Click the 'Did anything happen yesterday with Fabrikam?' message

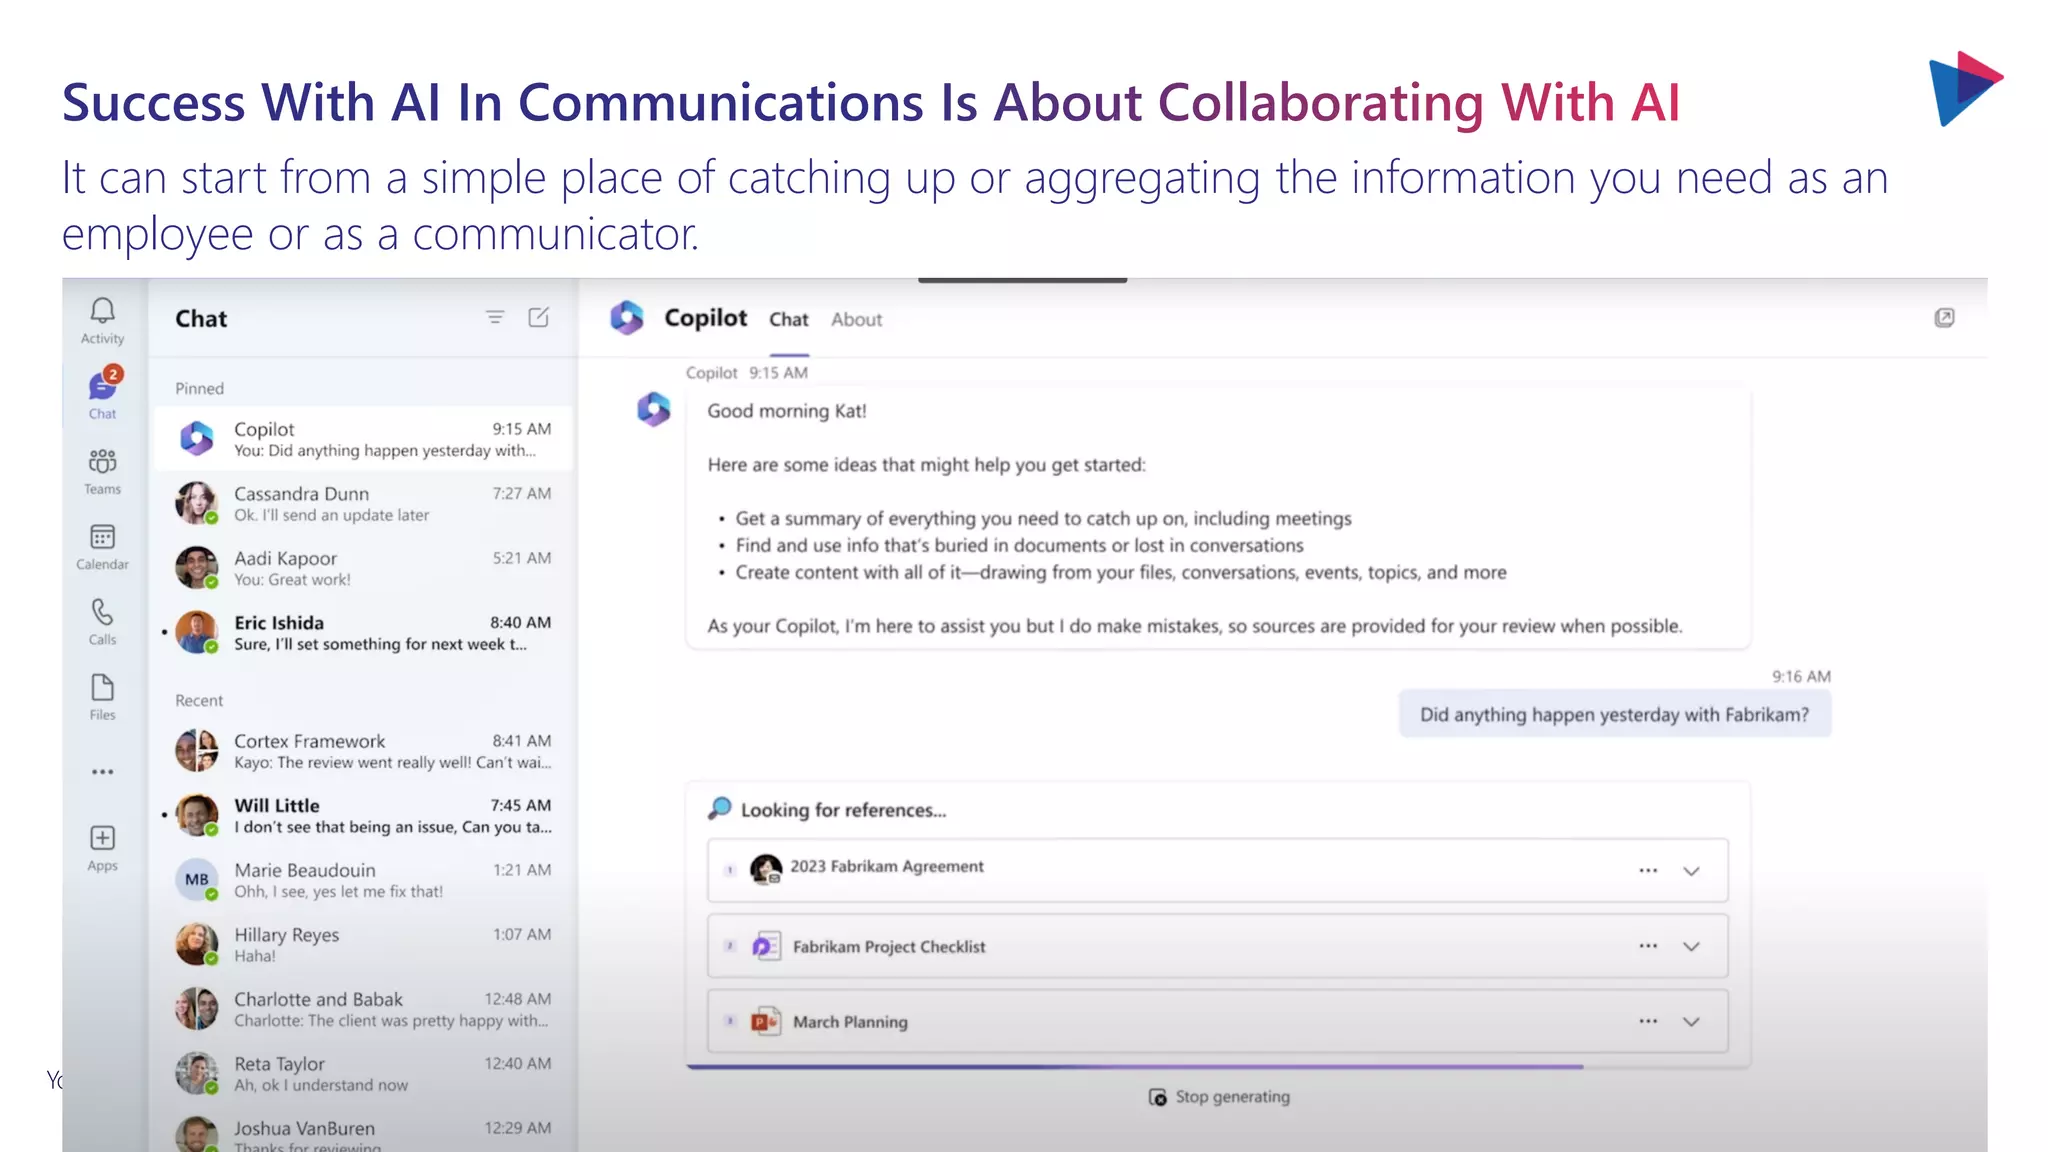[x=1614, y=714]
